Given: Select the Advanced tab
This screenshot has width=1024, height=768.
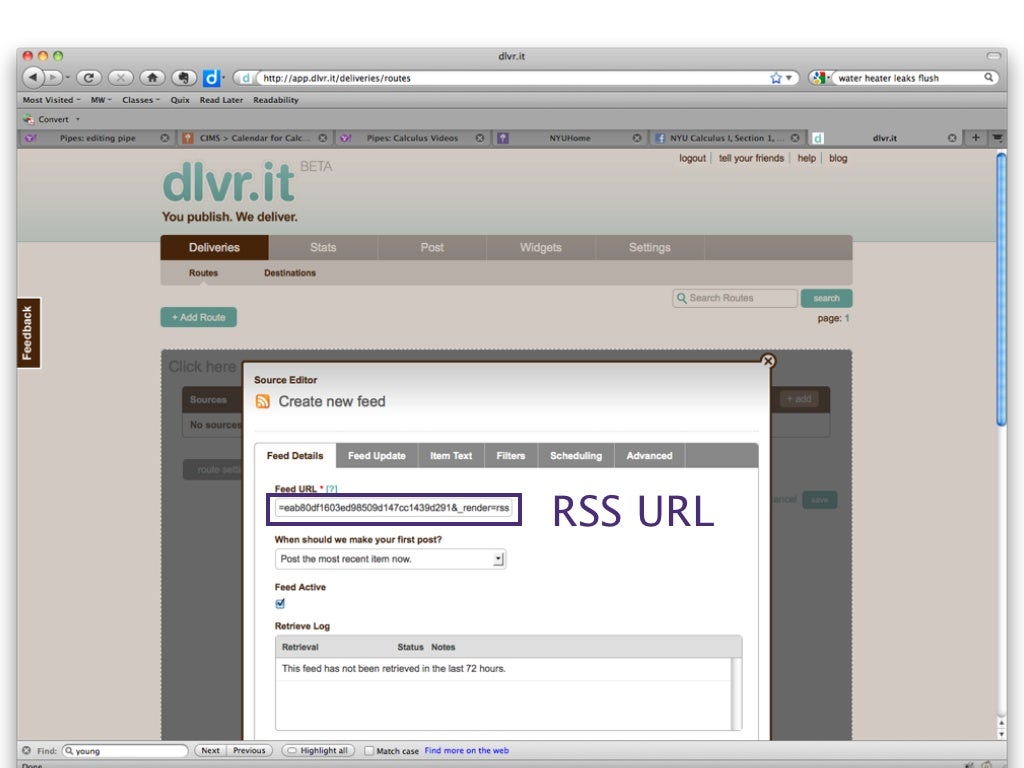Looking at the screenshot, I should [649, 456].
